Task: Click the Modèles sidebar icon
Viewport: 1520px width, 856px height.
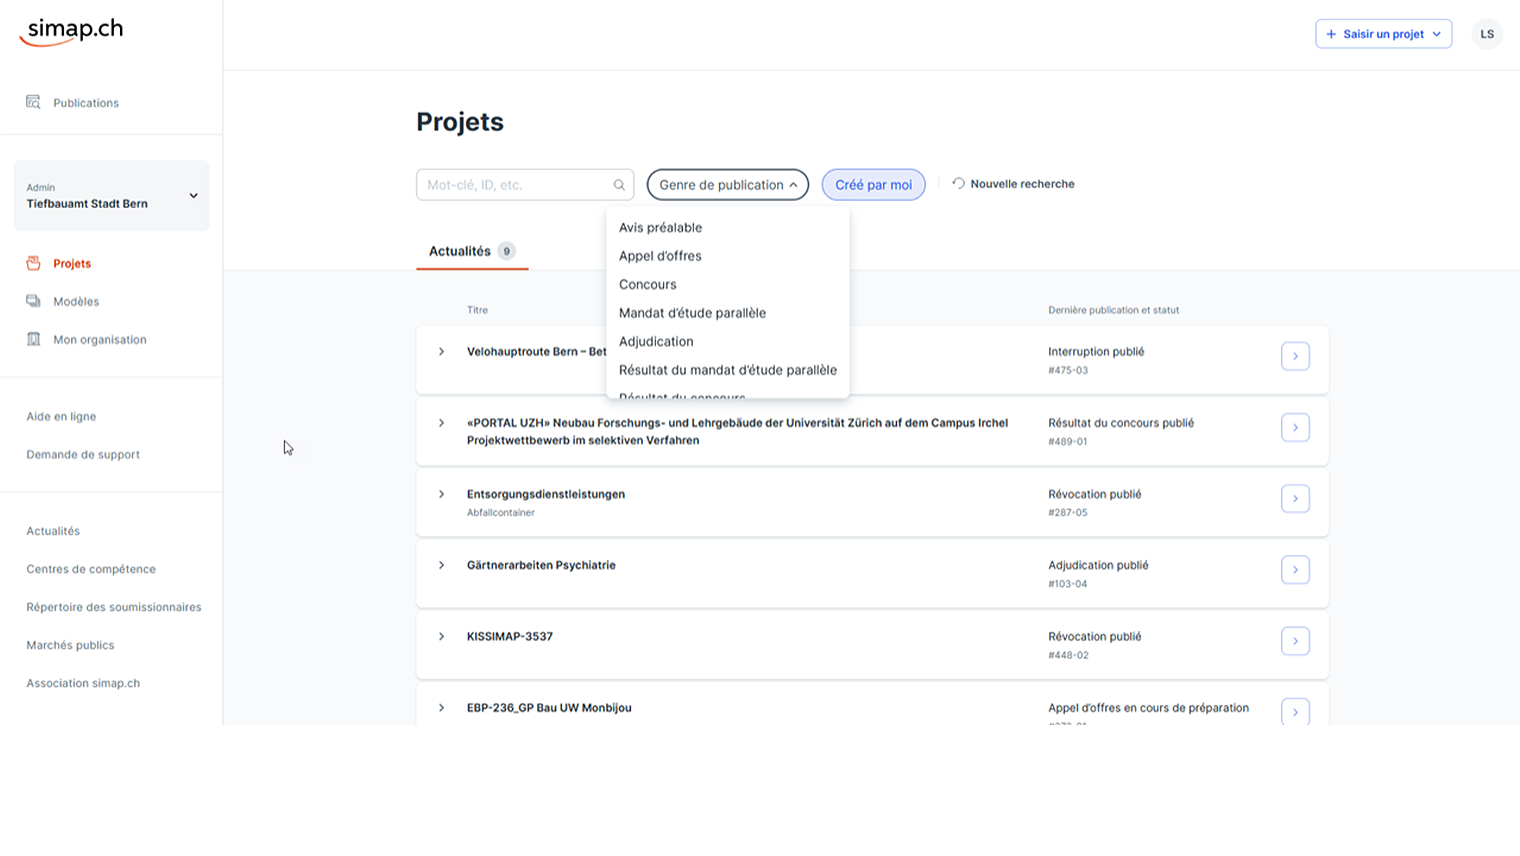Action: (33, 301)
